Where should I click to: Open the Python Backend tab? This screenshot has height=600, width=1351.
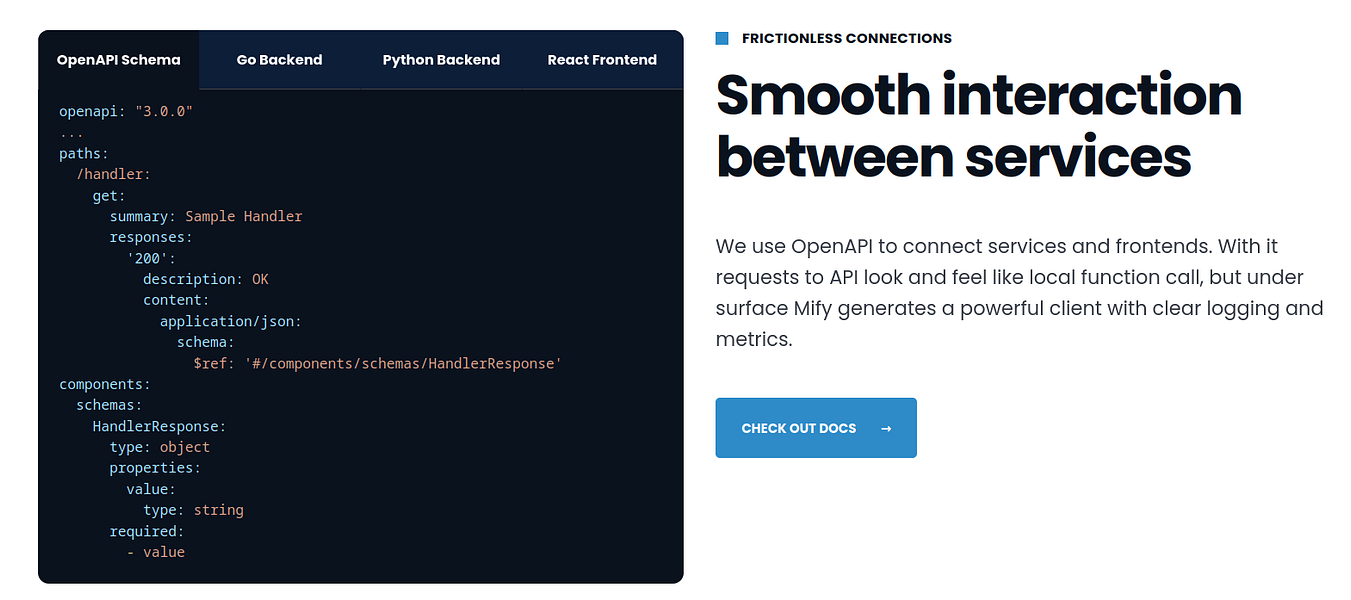(441, 60)
